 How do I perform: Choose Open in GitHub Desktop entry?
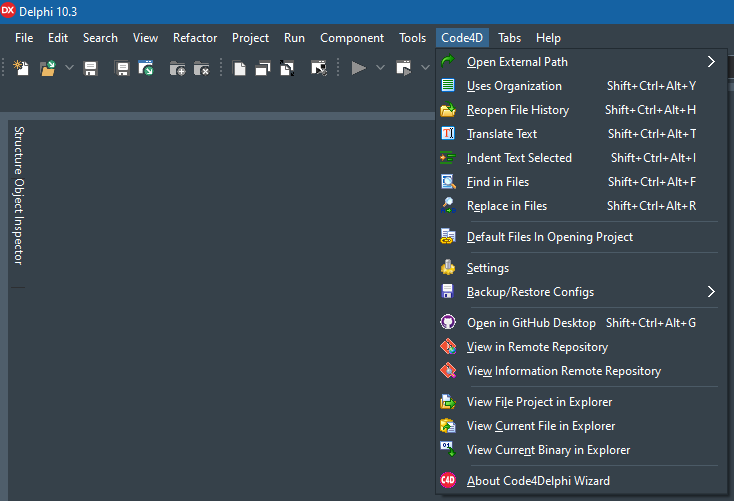coord(581,323)
